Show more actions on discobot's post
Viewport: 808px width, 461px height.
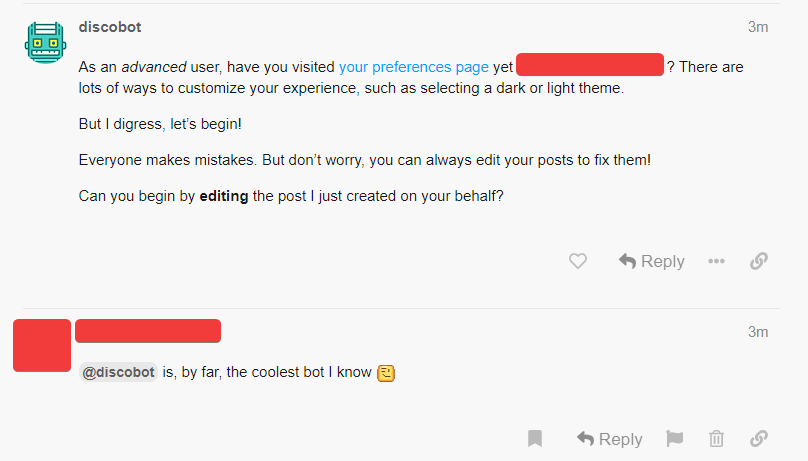tap(716, 261)
